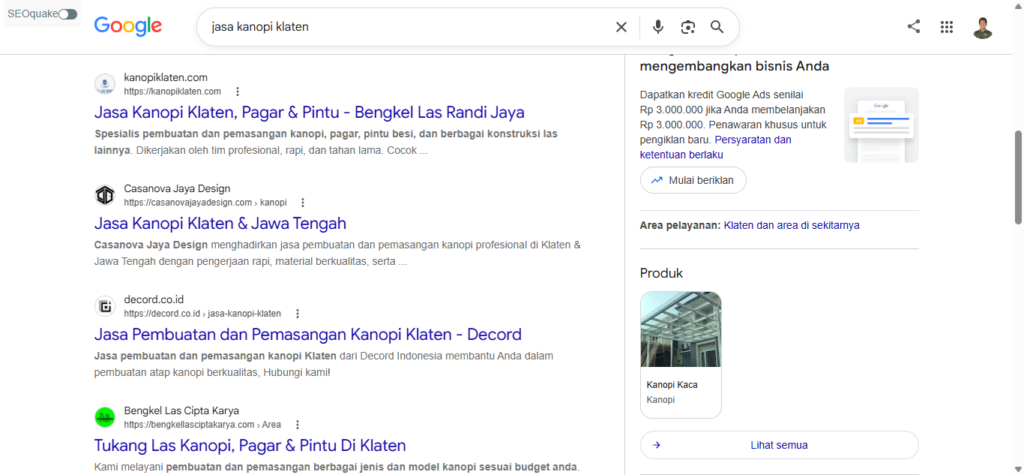The width and height of the screenshot is (1024, 475).
Task: Click 'mengembangkan bisnis Anda' heading
Action: pos(735,66)
